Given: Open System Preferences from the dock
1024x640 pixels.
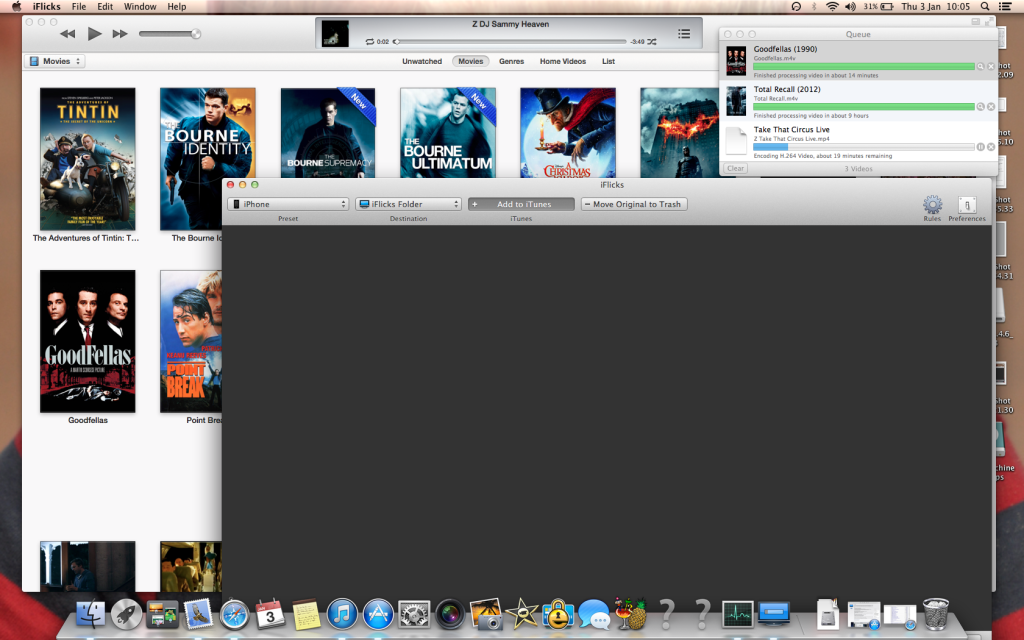Looking at the screenshot, I should coord(414,615).
